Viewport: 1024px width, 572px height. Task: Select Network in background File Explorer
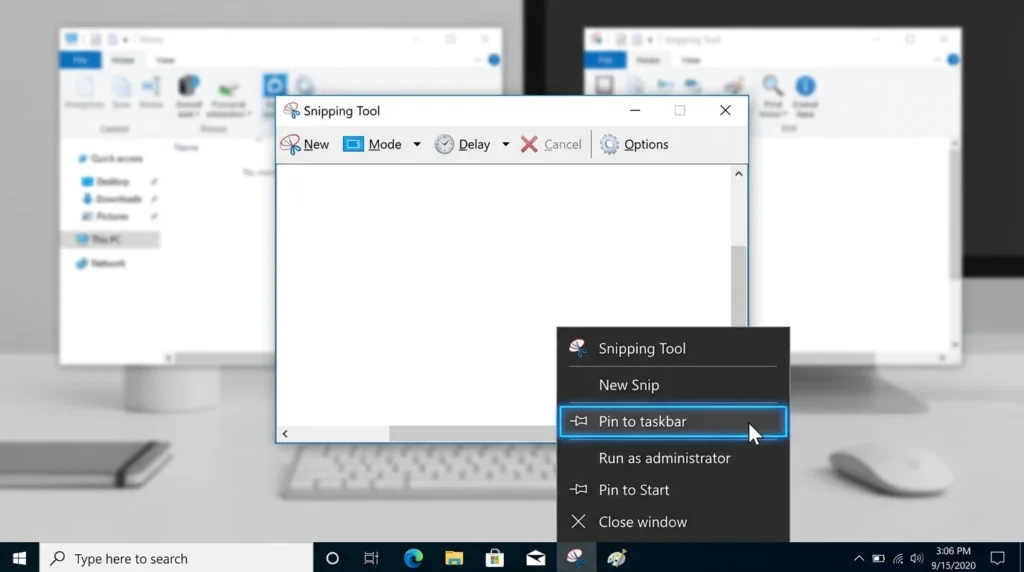coord(101,263)
